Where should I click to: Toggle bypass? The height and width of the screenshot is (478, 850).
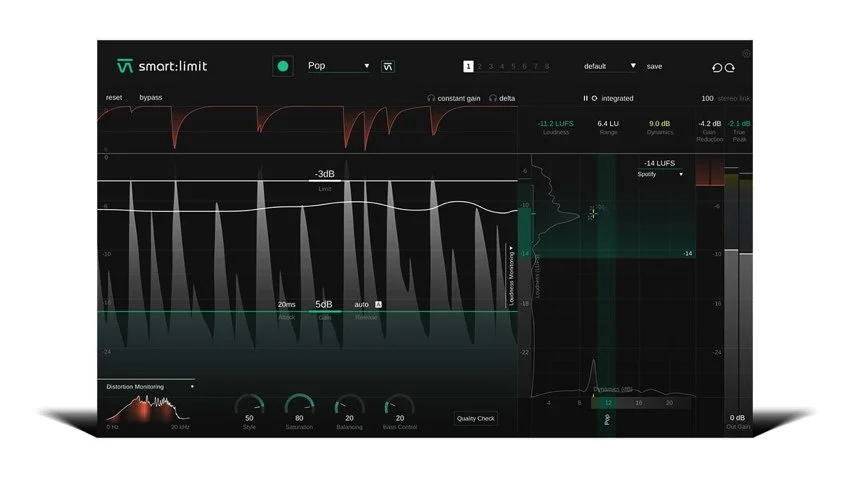pos(151,98)
